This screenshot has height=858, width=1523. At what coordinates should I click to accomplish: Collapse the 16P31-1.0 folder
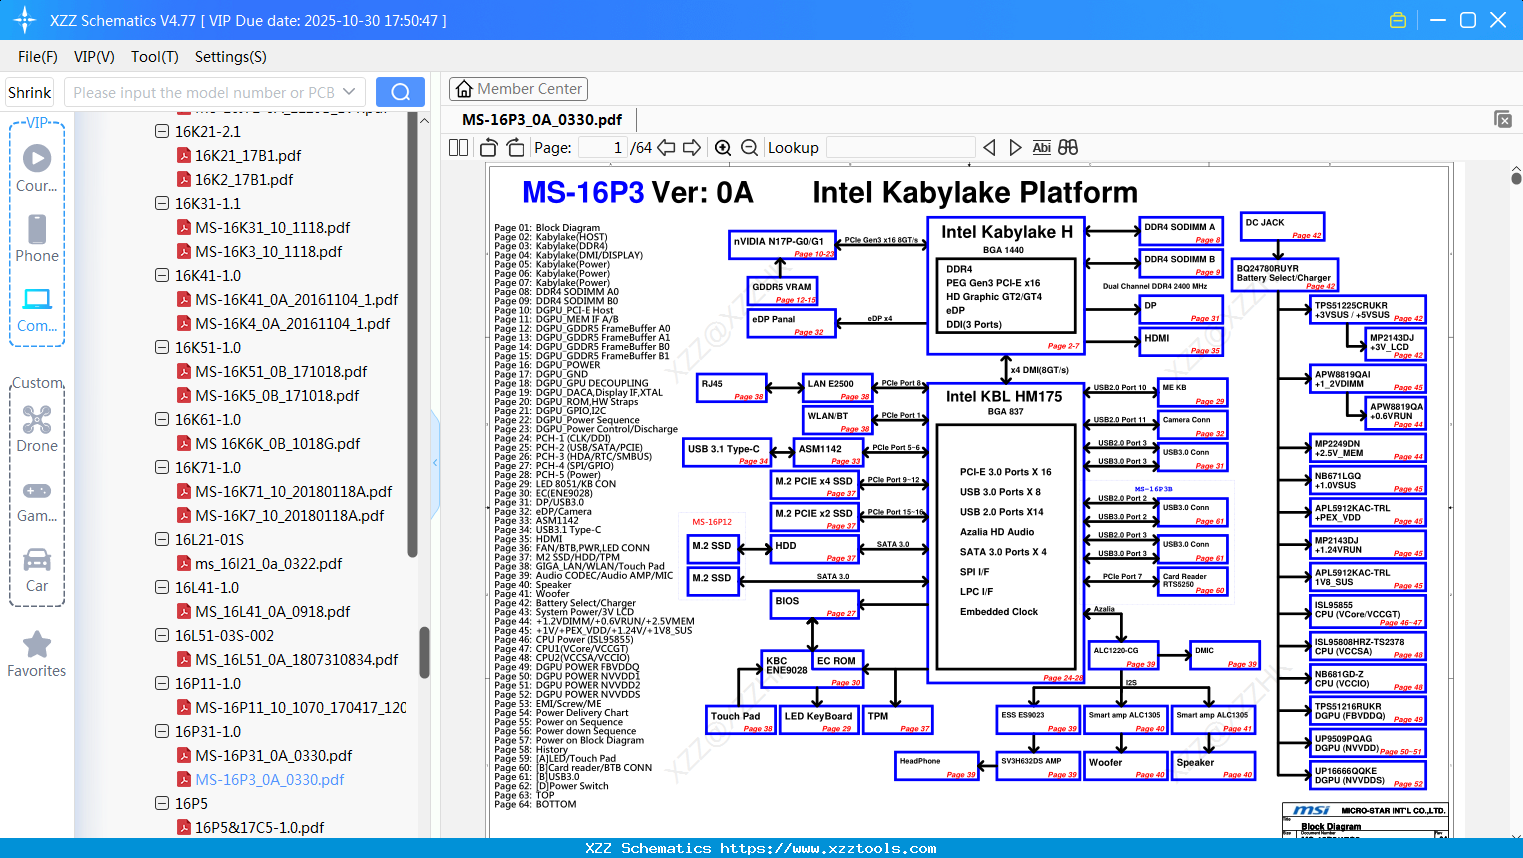[x=162, y=731]
